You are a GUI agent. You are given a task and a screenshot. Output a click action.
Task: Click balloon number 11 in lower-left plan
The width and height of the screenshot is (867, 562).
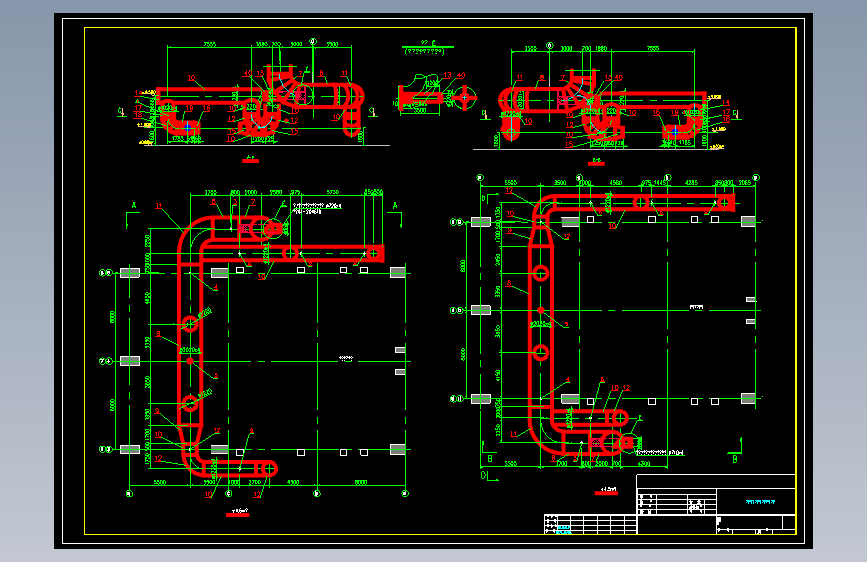159,206
